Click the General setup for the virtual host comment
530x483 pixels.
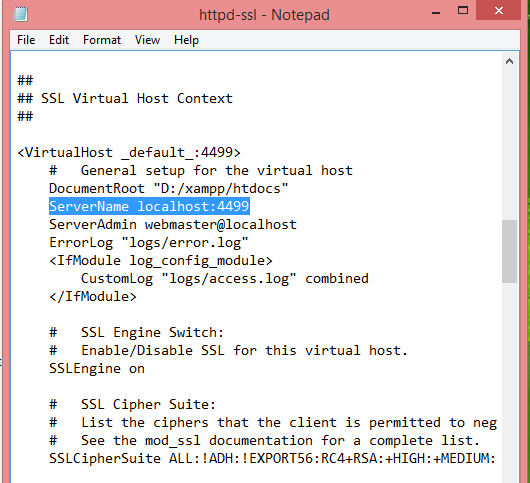201,170
